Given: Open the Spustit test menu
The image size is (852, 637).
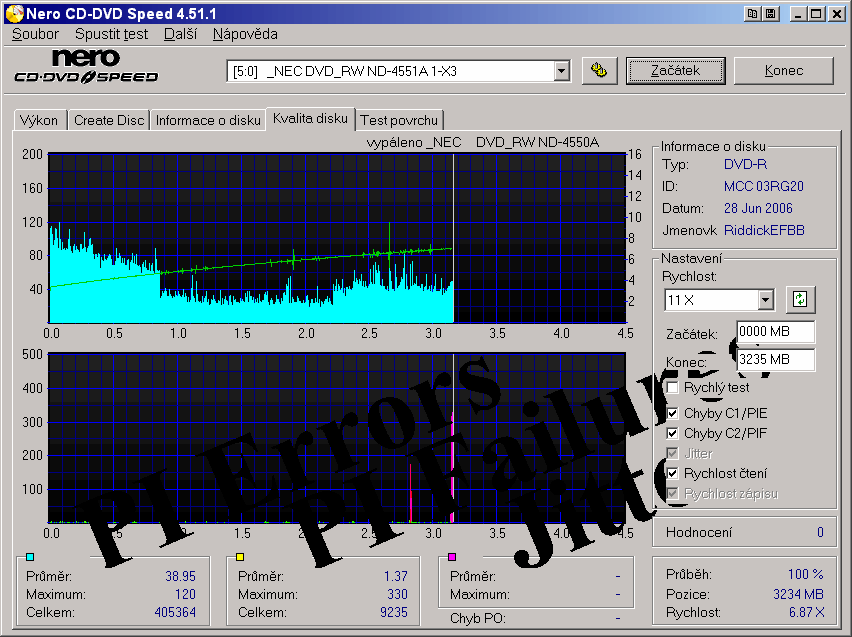Looking at the screenshot, I should pos(111,34).
